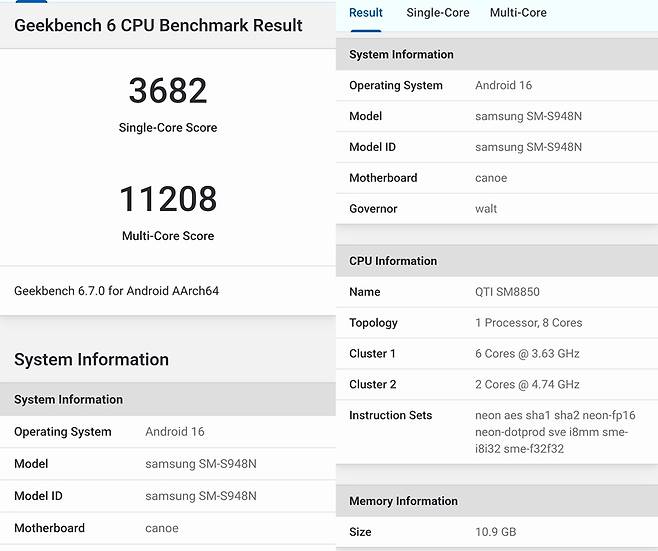
Task: Select the 11208 multi-core score
Action: (x=168, y=198)
